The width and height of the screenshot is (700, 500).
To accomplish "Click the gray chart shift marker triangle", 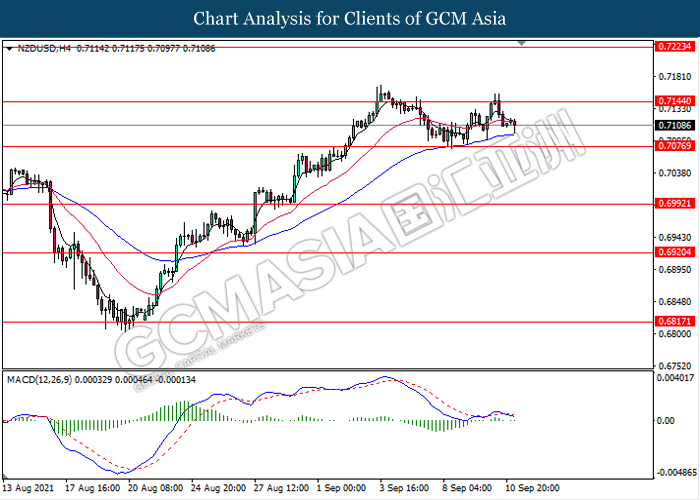I will [x=521, y=43].
